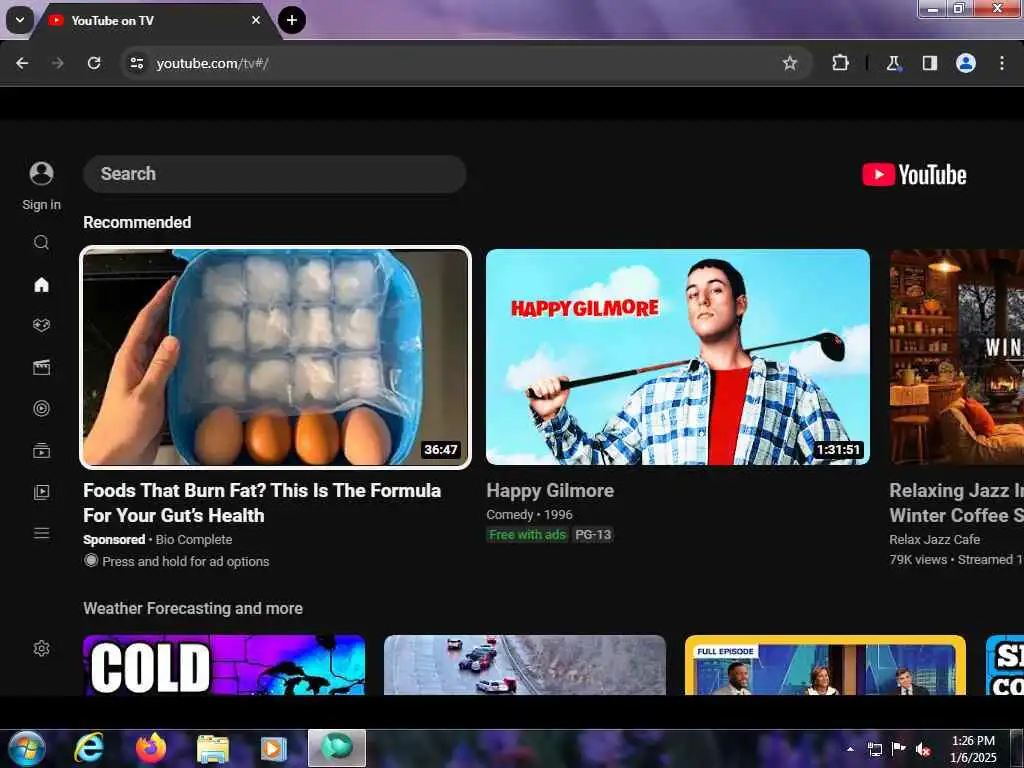Open the Windows Start button
The width and height of the screenshot is (1024, 768).
27,748
